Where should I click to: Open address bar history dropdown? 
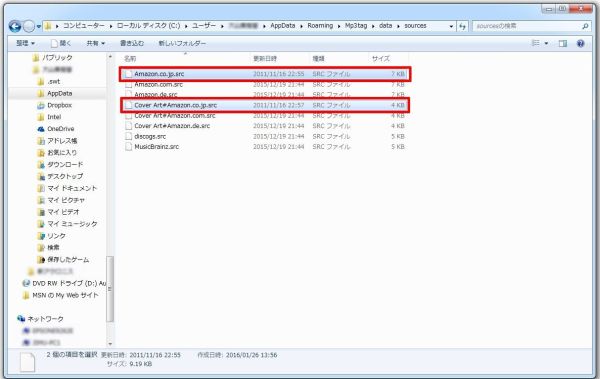click(x=451, y=26)
